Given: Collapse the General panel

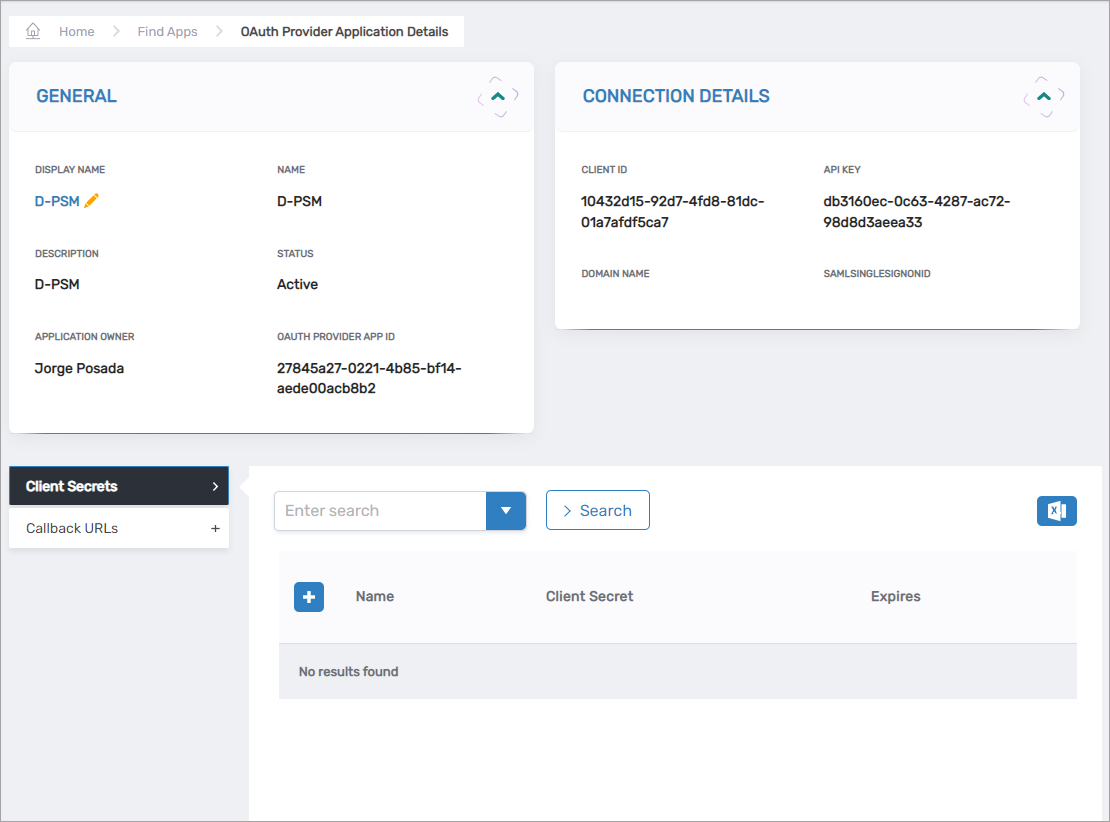Looking at the screenshot, I should tap(498, 97).
